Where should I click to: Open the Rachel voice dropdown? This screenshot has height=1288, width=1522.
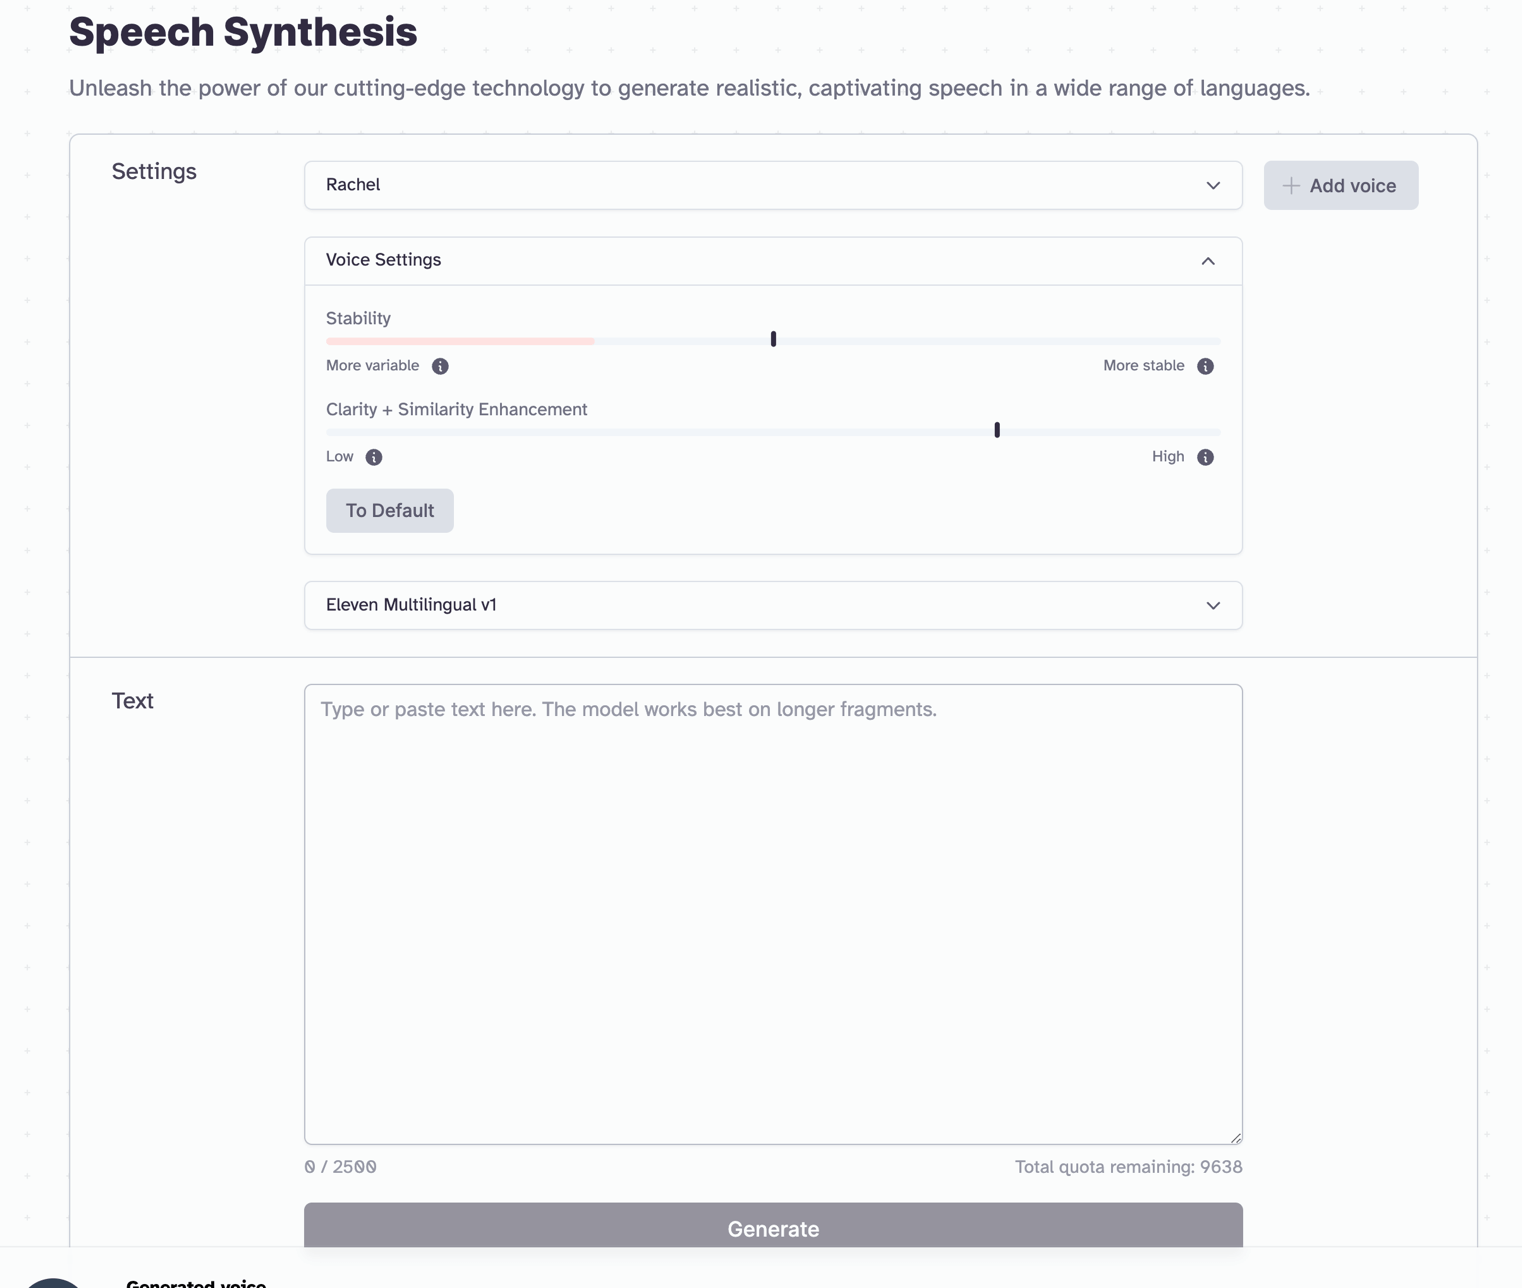(x=772, y=186)
